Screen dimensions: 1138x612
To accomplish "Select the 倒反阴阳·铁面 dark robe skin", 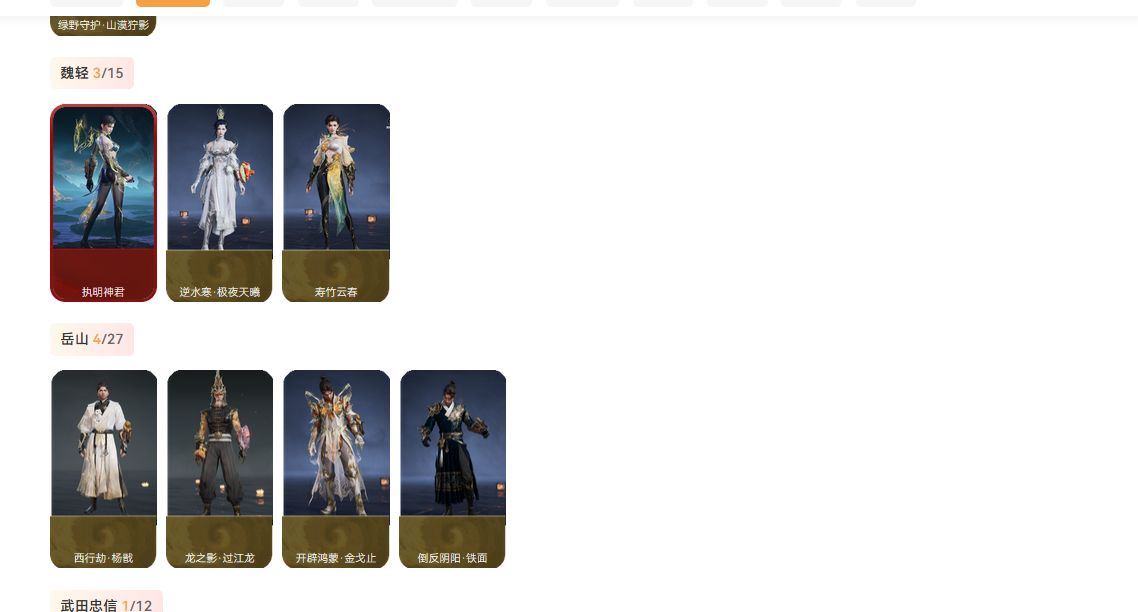I will click(x=452, y=469).
